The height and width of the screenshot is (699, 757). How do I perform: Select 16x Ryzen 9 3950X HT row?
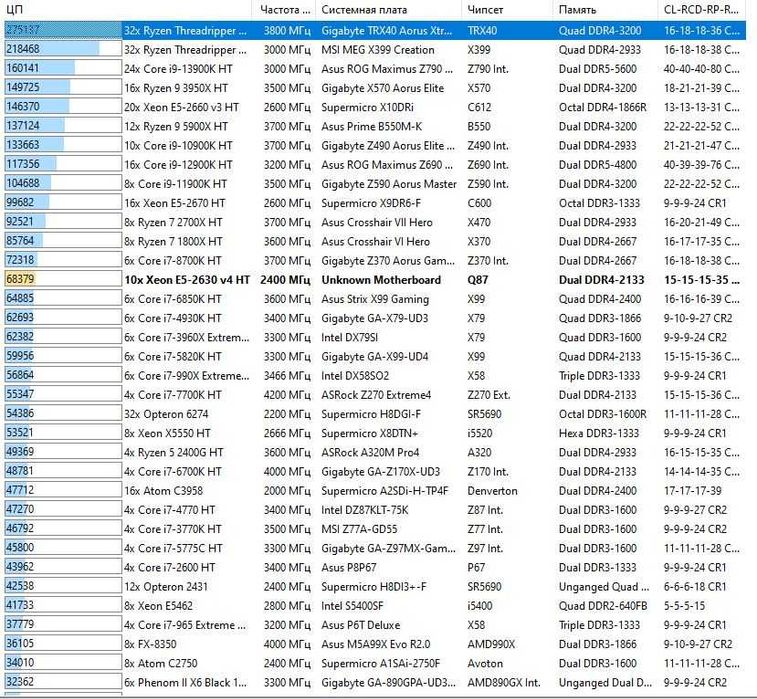375,88
